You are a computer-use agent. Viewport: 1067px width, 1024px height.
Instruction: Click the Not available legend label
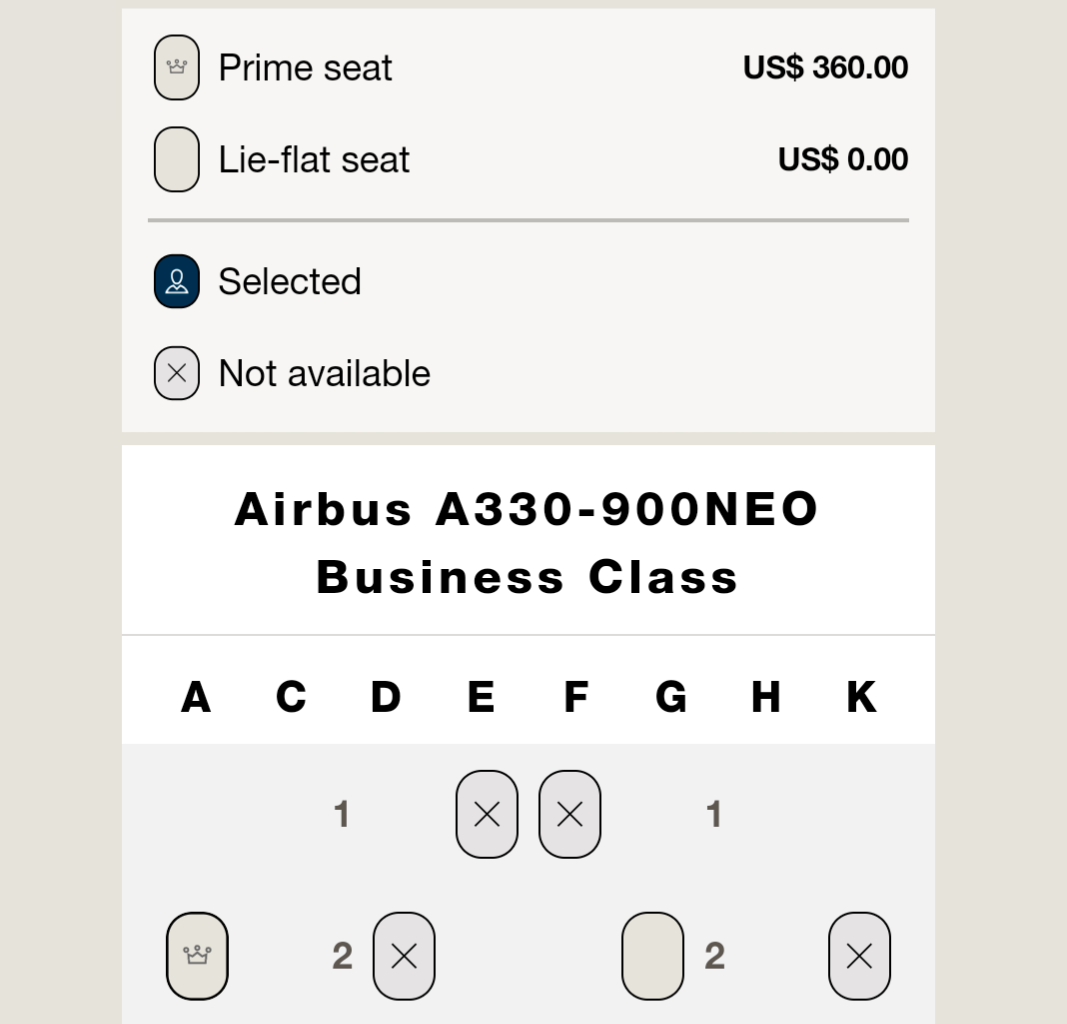click(325, 374)
